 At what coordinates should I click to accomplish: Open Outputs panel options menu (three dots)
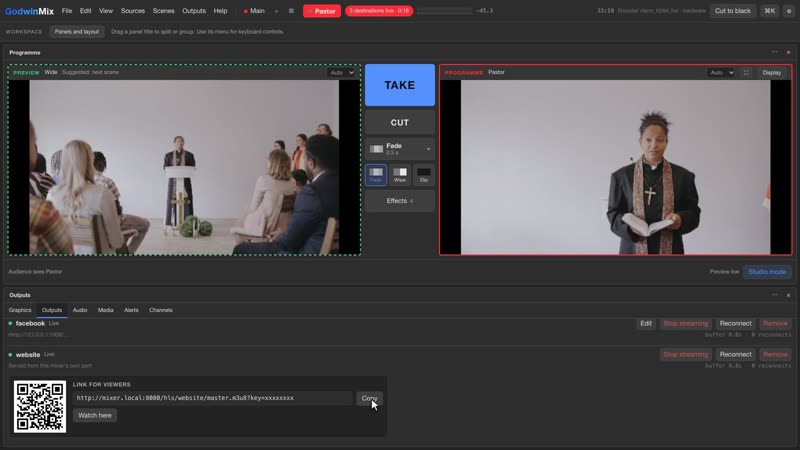tap(774, 295)
